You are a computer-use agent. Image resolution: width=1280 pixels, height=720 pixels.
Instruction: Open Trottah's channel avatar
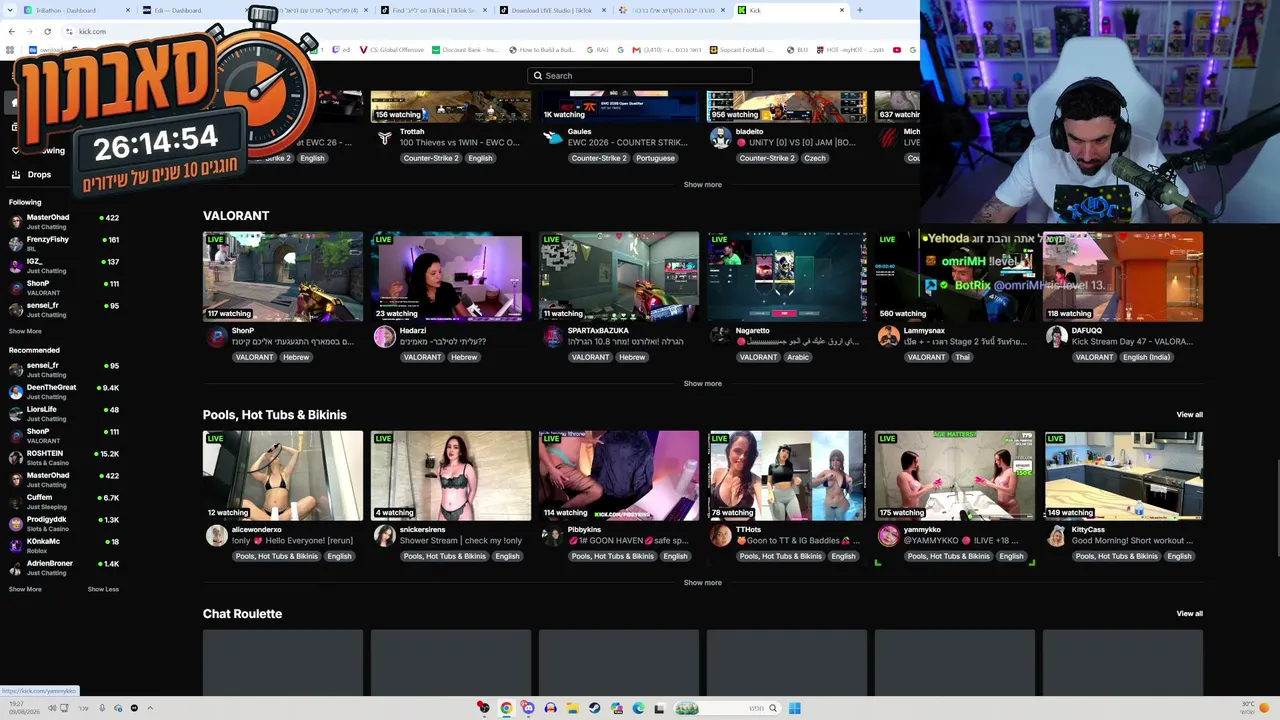tap(385, 138)
